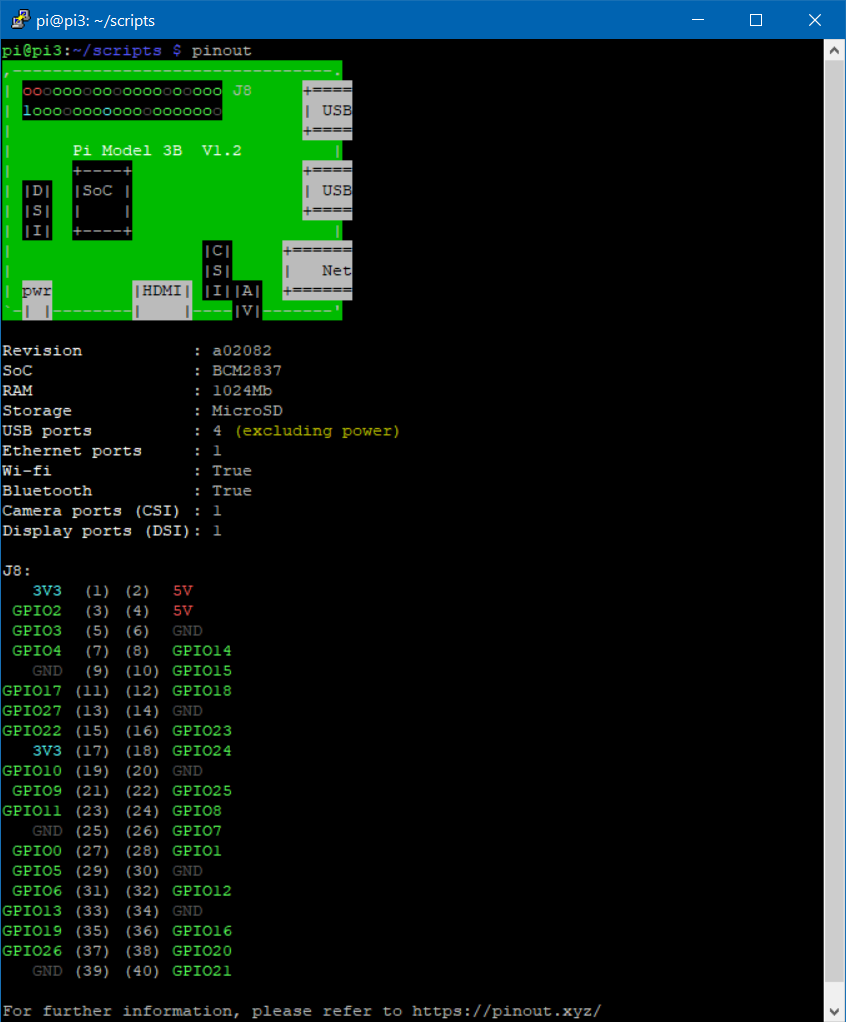Maximize the pi@pi3 terminal window

coord(756,20)
